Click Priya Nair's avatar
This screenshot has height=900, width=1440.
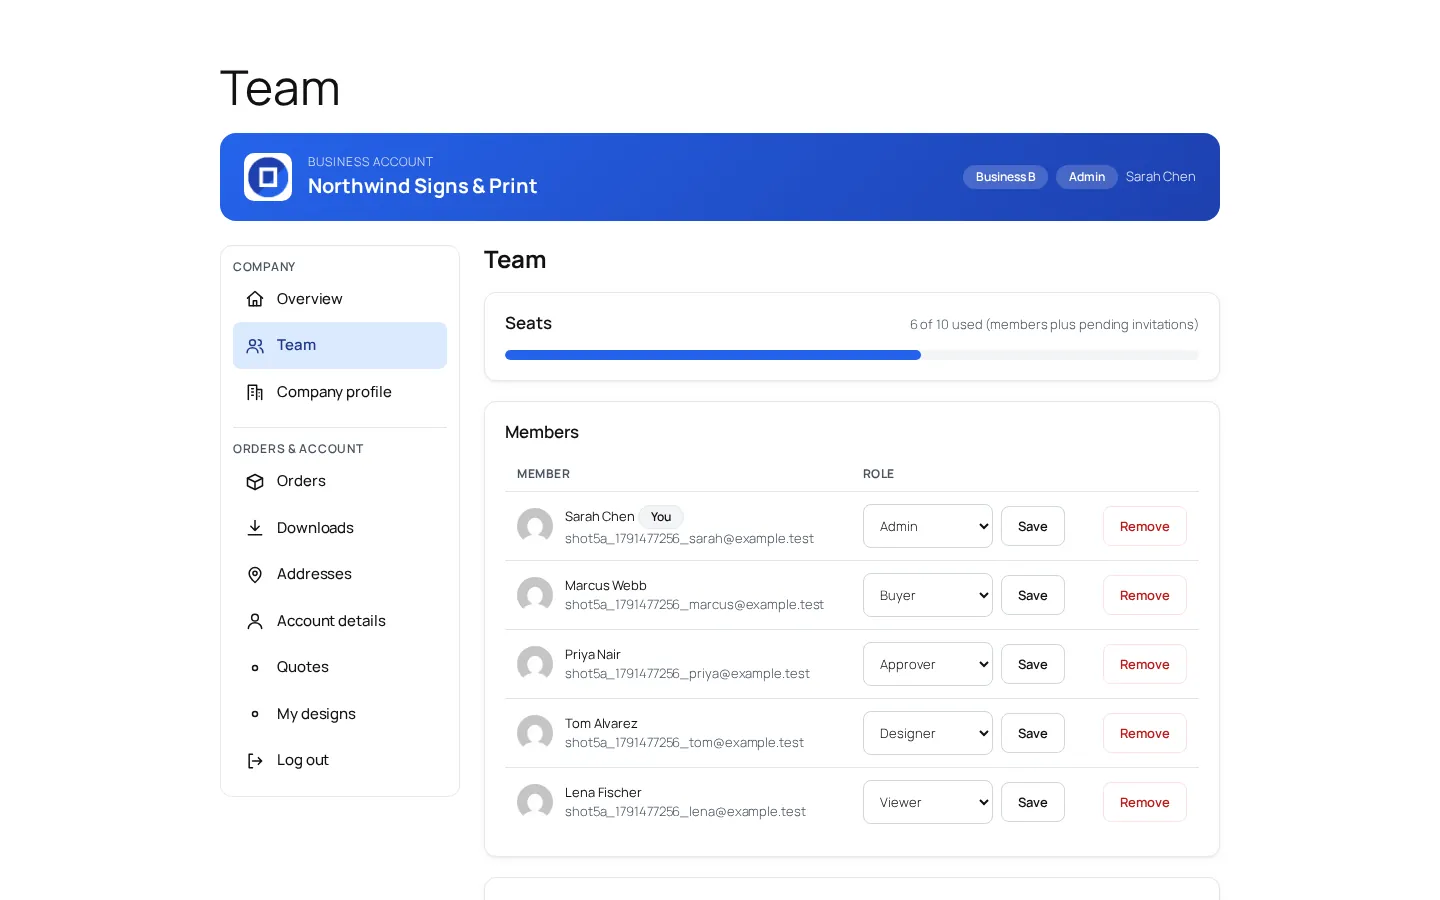point(535,664)
